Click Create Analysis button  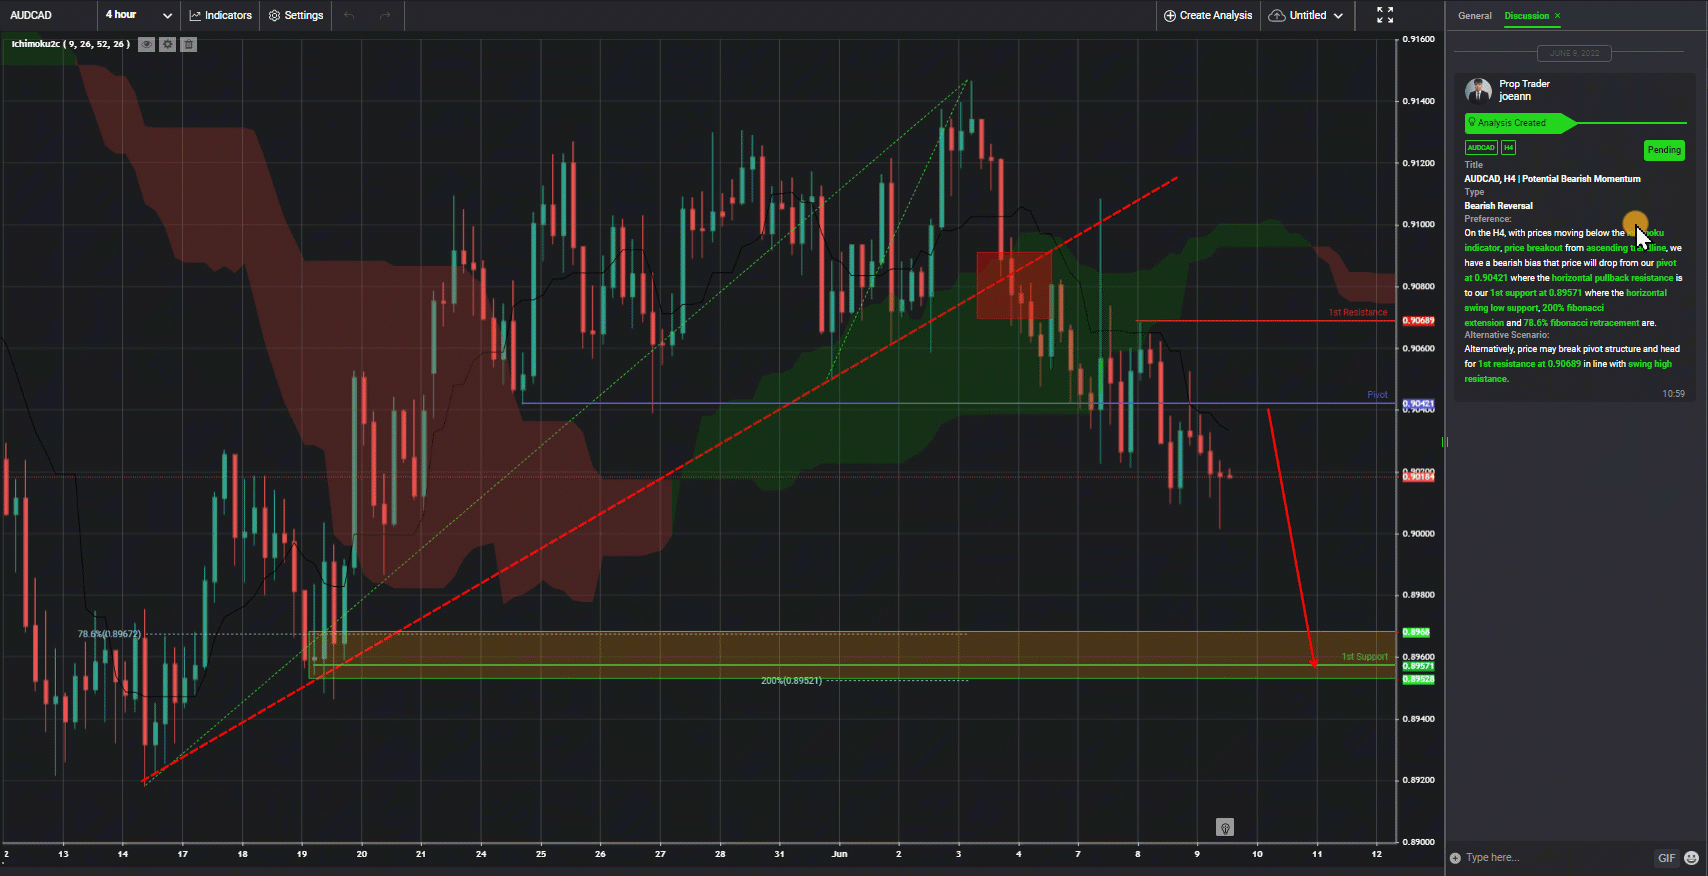coord(1208,15)
